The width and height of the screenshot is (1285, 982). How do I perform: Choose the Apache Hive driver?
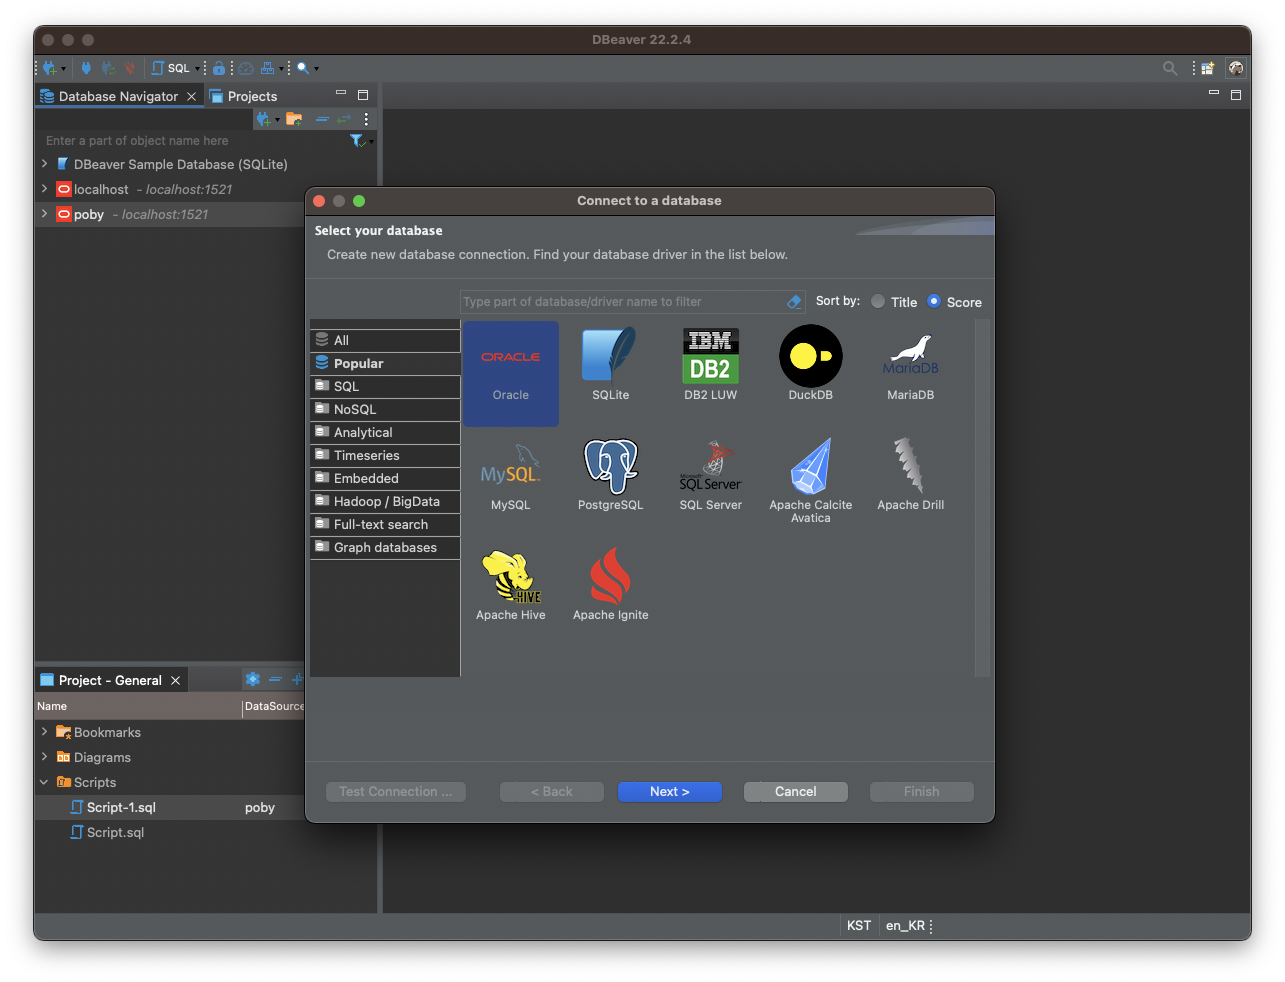pyautogui.click(x=511, y=586)
